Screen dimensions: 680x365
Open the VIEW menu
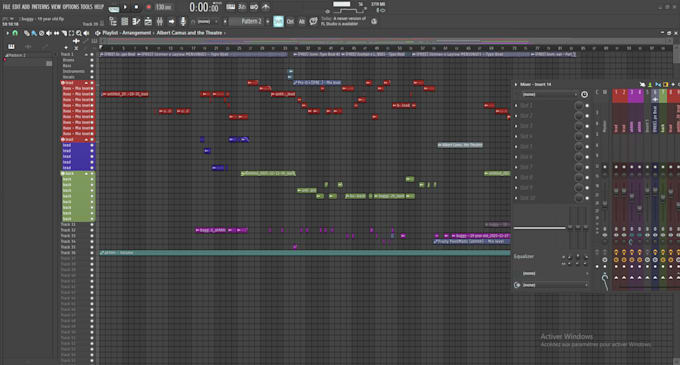coord(56,7)
